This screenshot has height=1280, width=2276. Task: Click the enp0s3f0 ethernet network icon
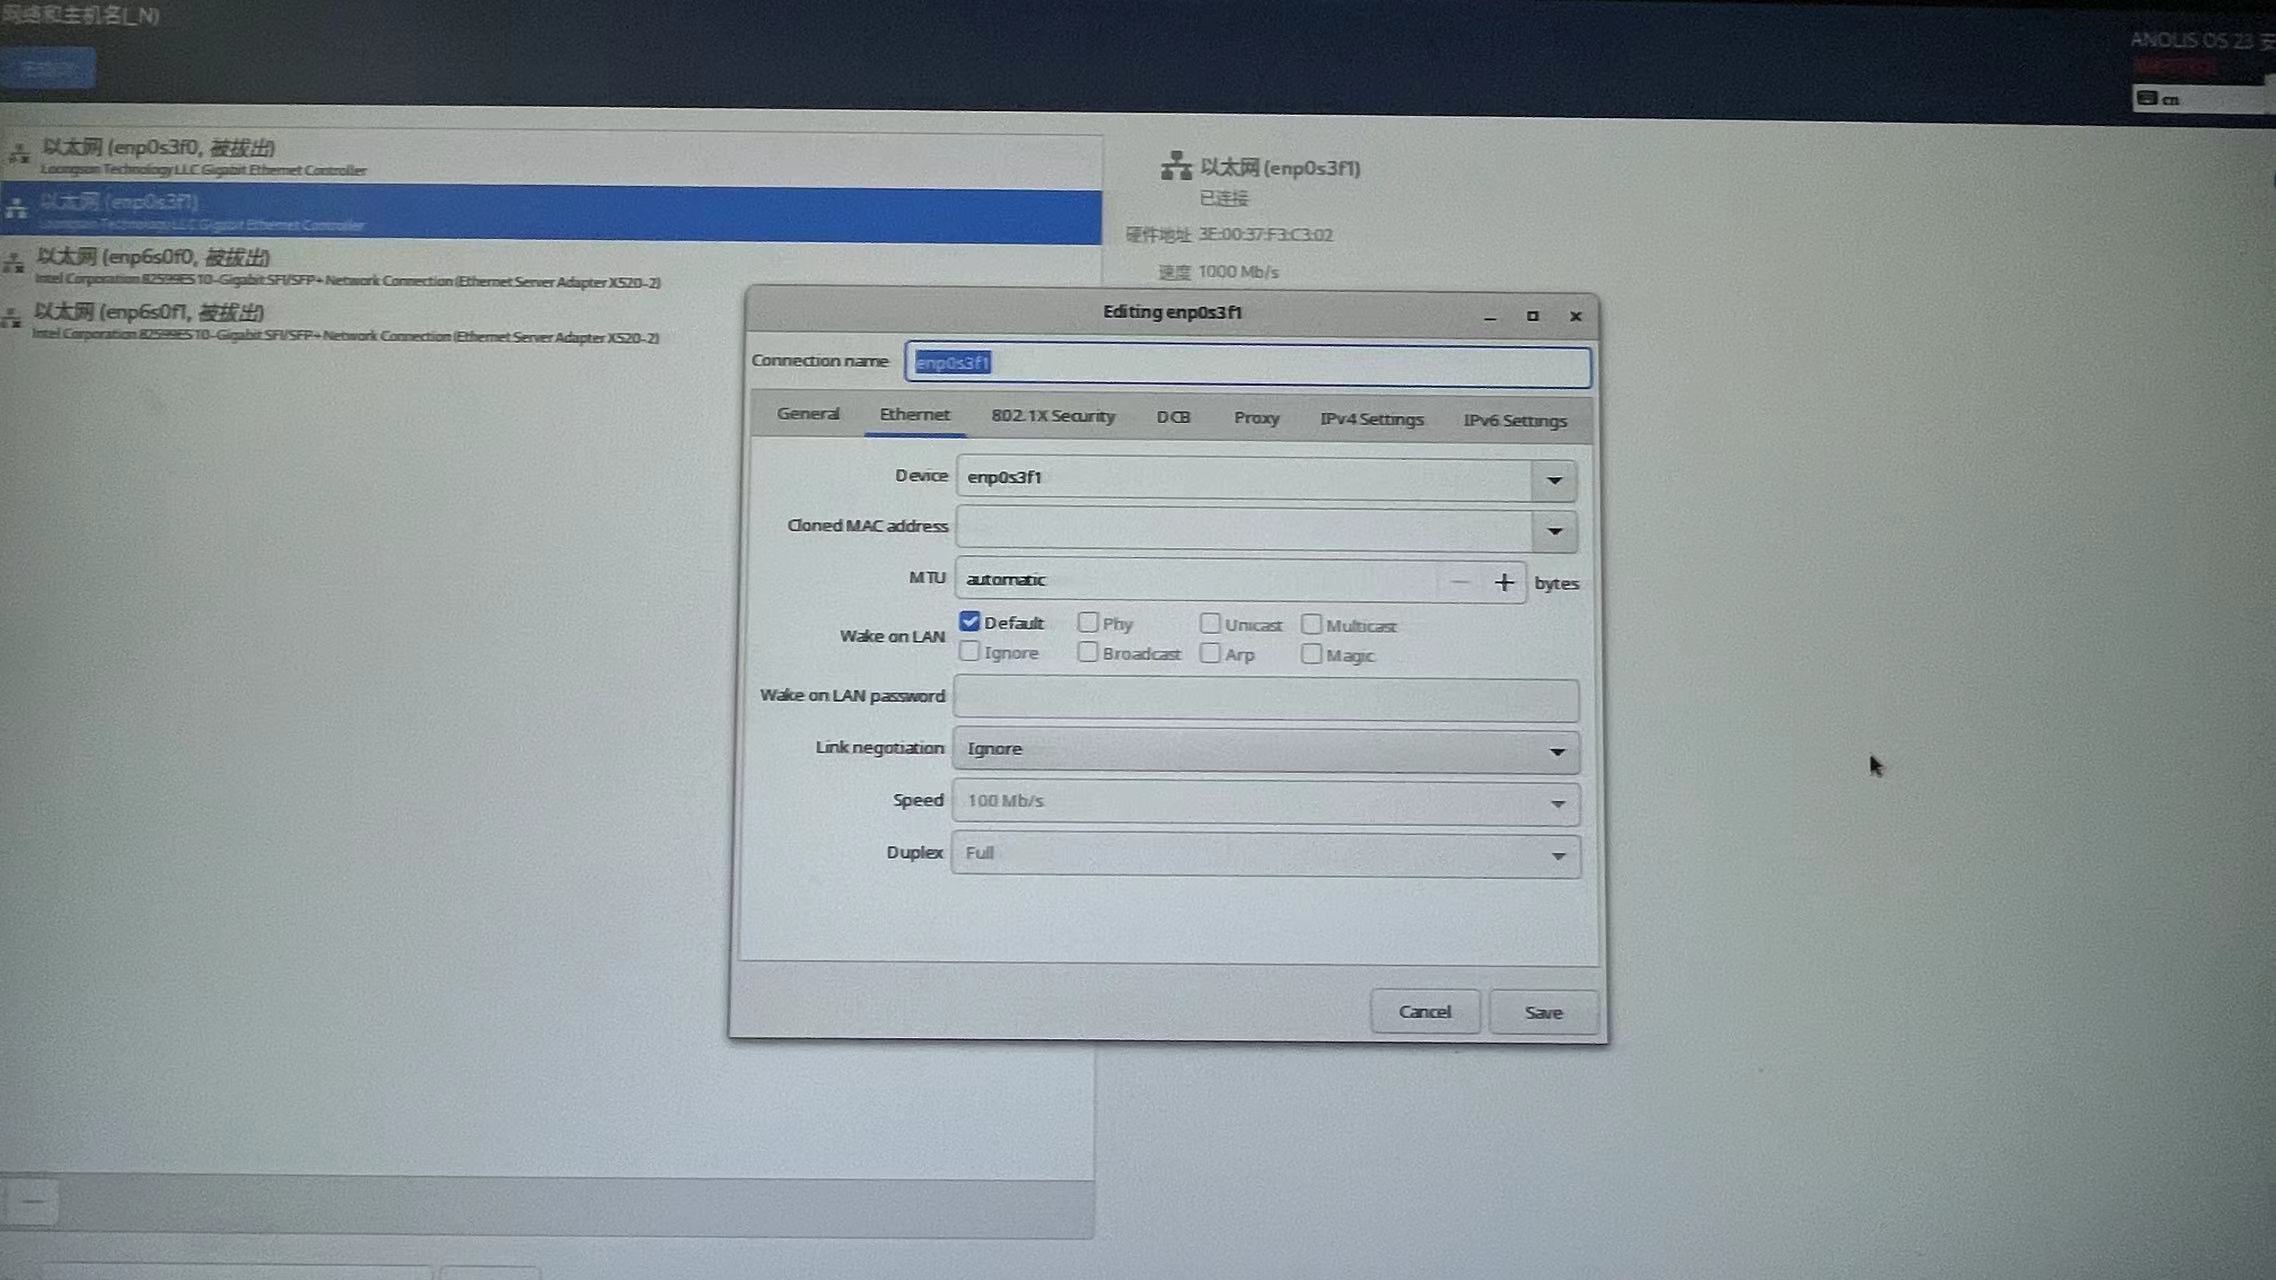[19, 154]
